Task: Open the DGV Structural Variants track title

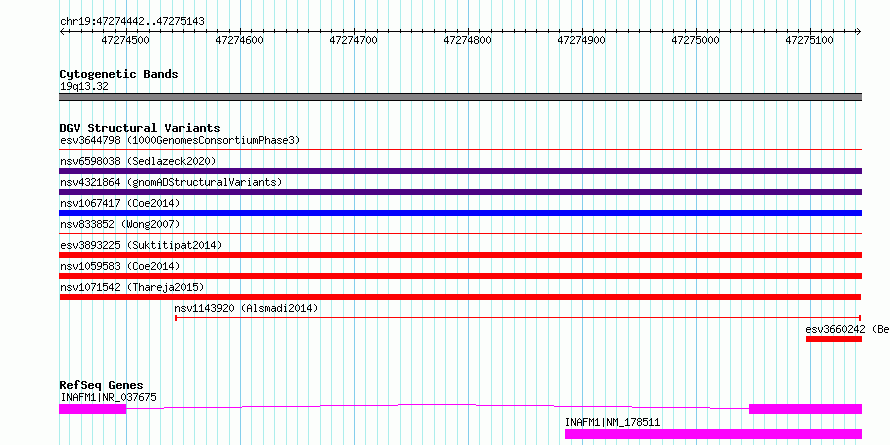Action: coord(140,128)
